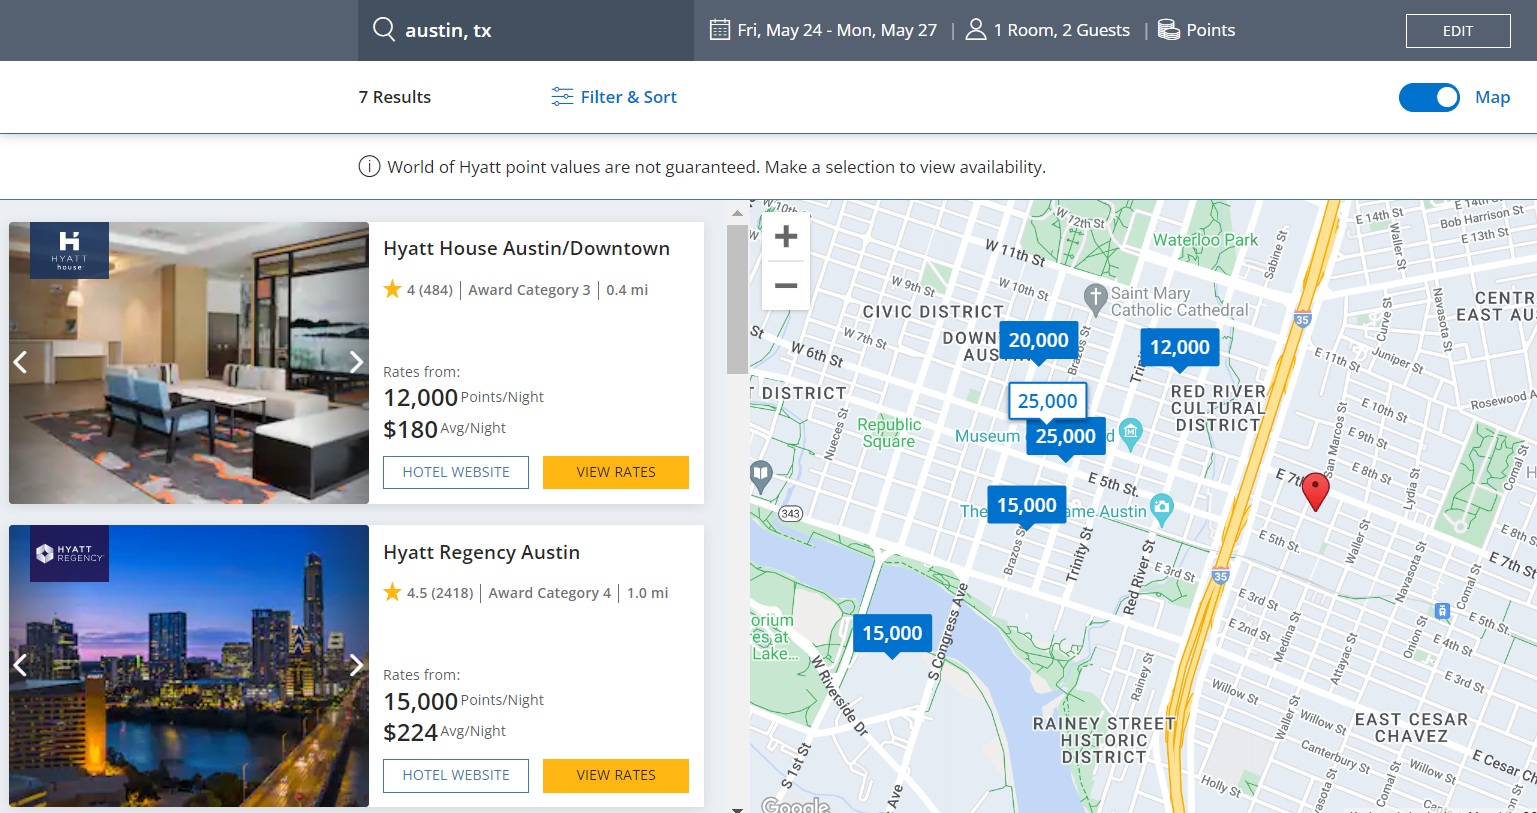The height and width of the screenshot is (813, 1537).
Task: Show previous photo of Hyatt Regency Austin
Action: click(x=21, y=665)
